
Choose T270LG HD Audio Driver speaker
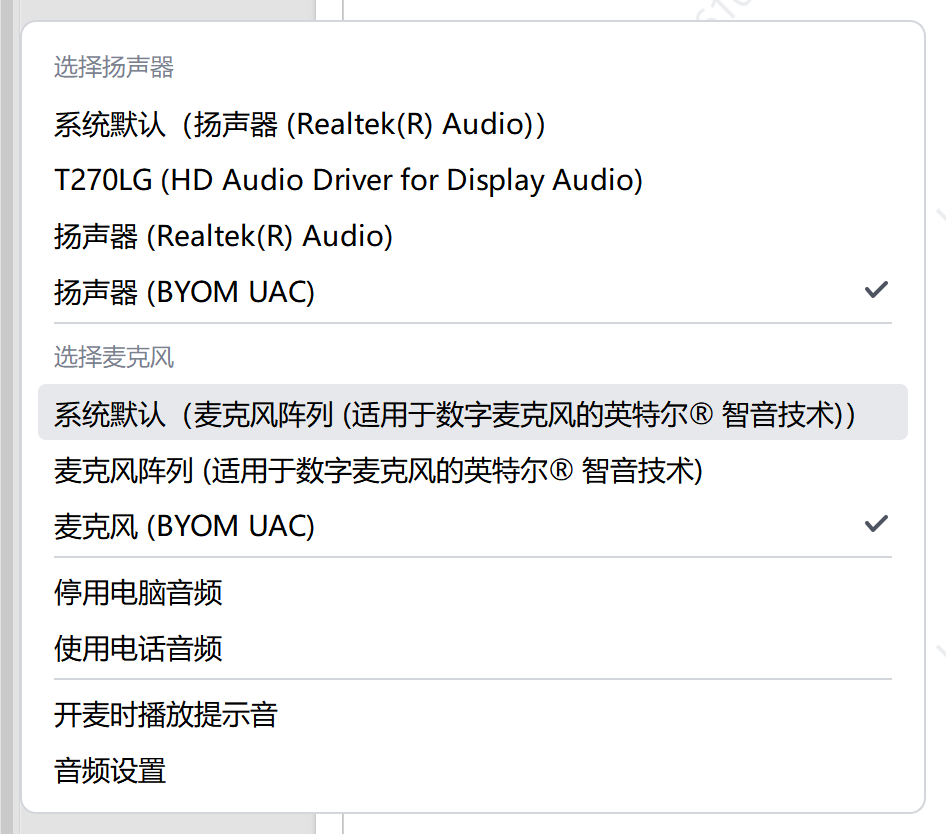point(348,181)
